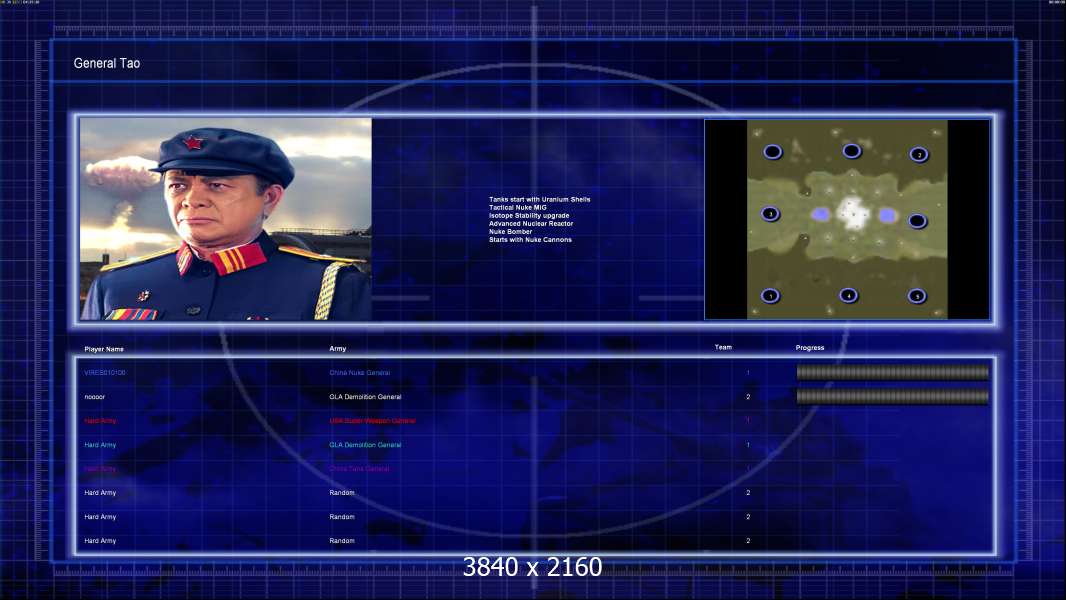1066x600 pixels.
Task: Click the General Tao title text
Action: 107,63
